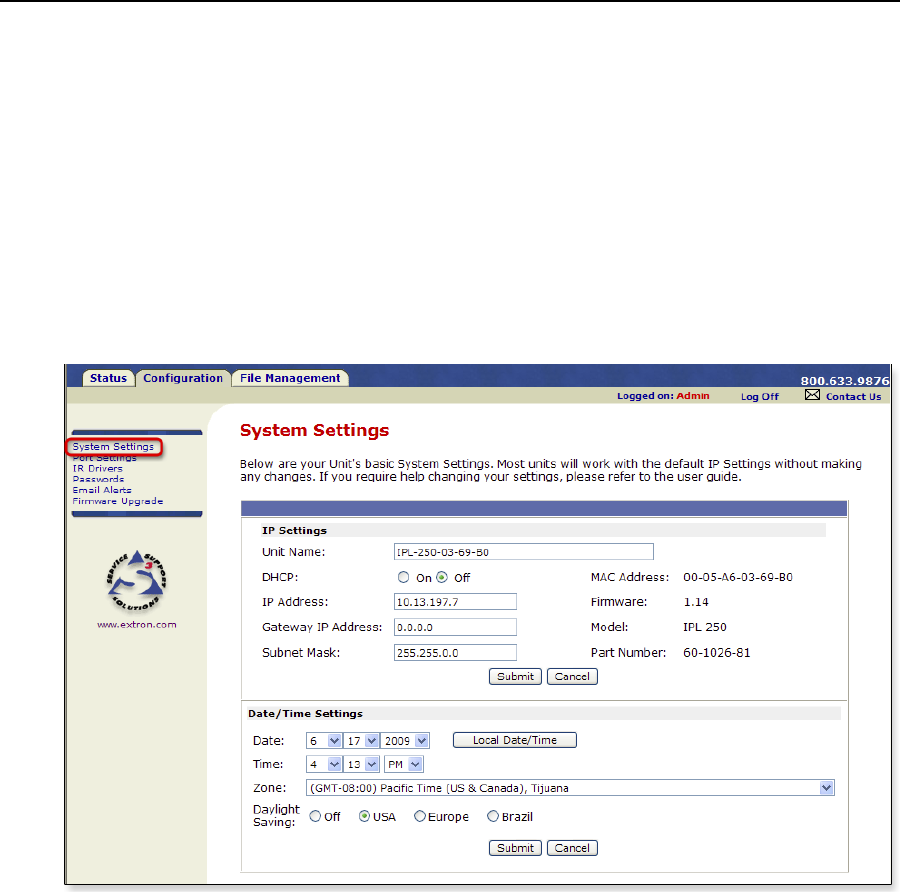The image size is (900, 892).
Task: Submit the Date/Time Settings
Action: click(x=515, y=848)
